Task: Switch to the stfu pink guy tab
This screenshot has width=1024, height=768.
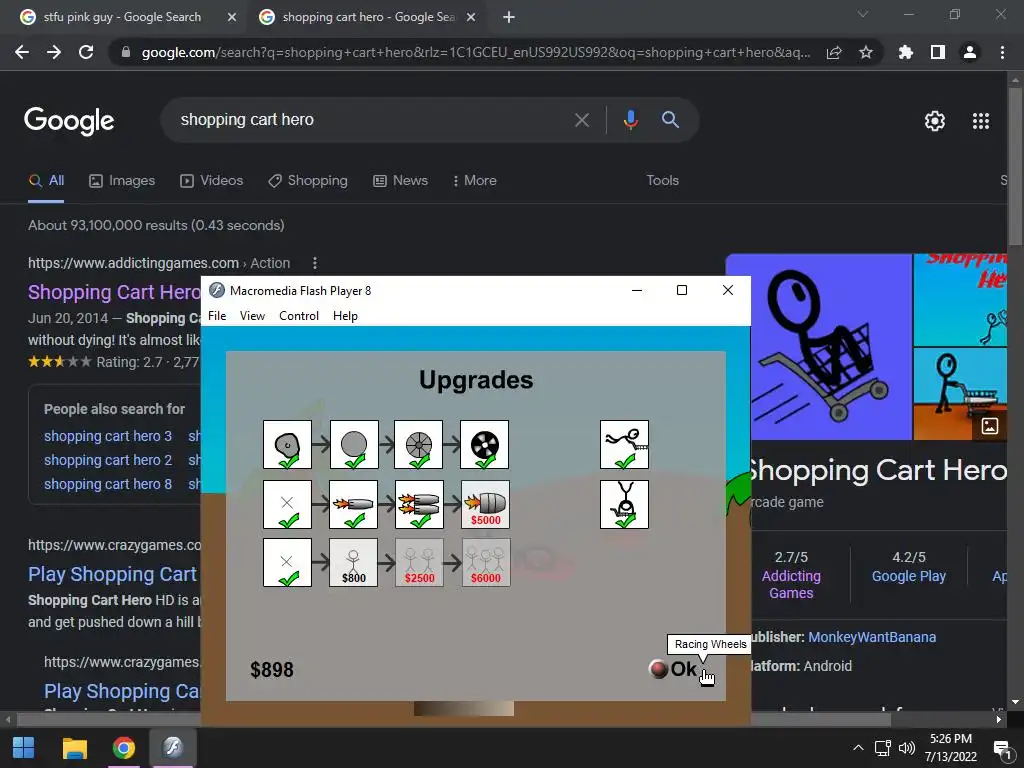Action: coord(123,17)
